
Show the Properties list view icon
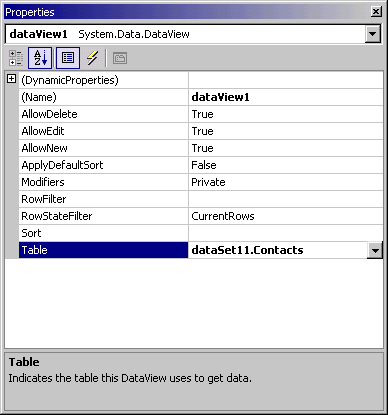pyautogui.click(x=68, y=58)
